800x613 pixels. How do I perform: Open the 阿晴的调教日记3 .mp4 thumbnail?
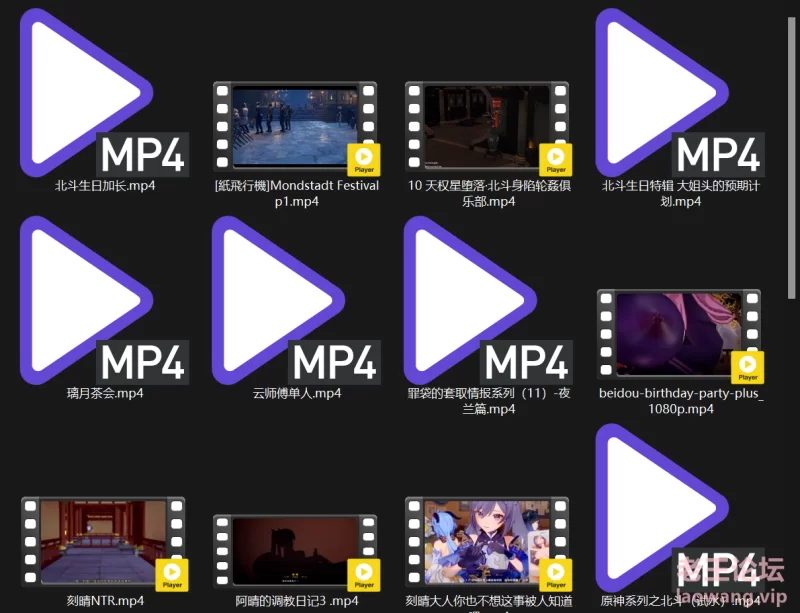(296, 551)
